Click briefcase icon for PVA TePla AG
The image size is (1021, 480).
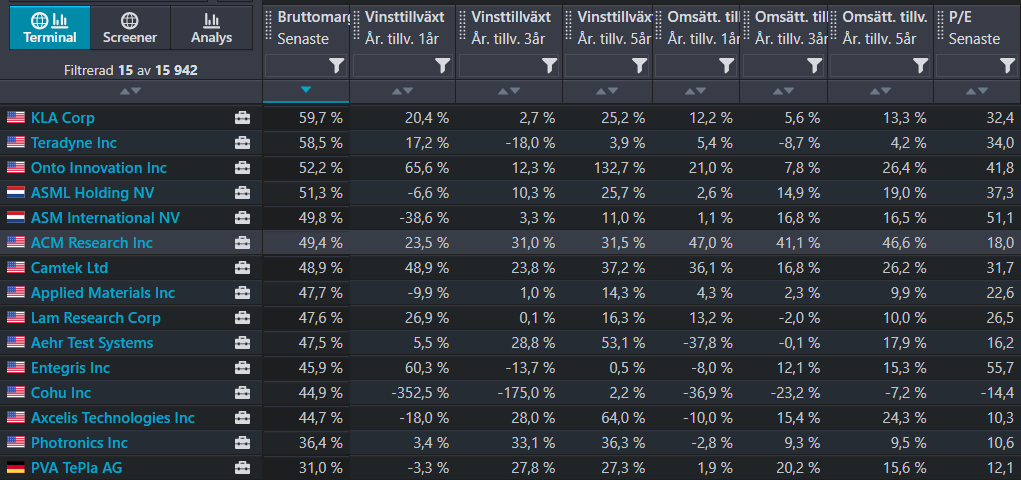coord(242,468)
